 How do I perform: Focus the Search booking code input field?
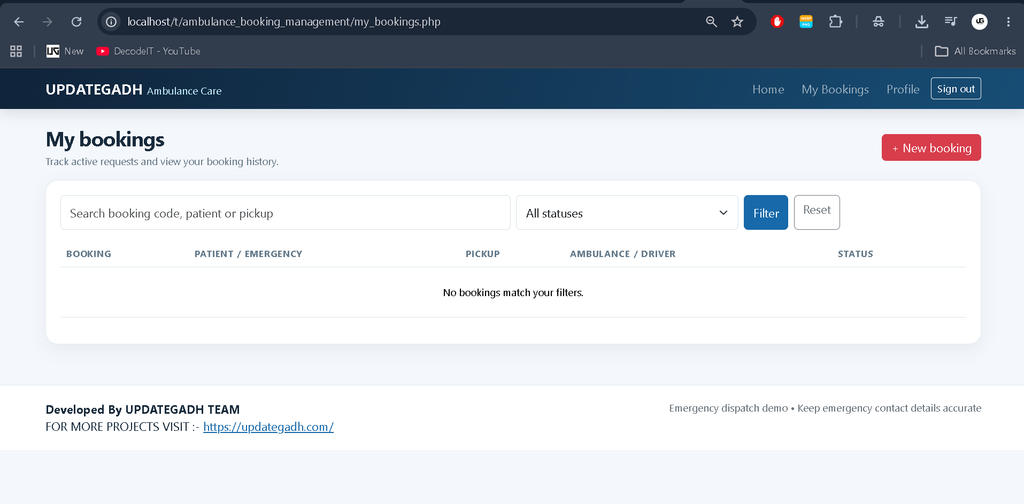tap(285, 213)
